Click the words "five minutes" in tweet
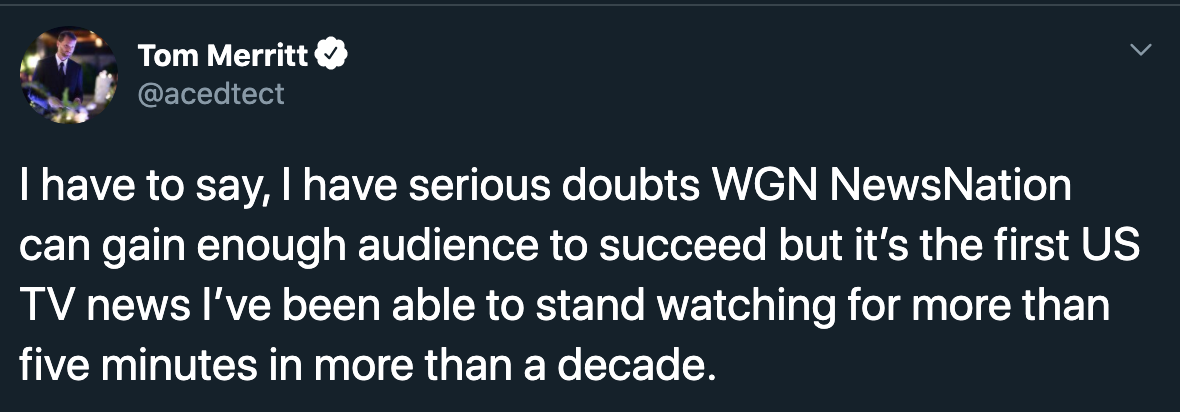1180x412 pixels. click(x=138, y=365)
